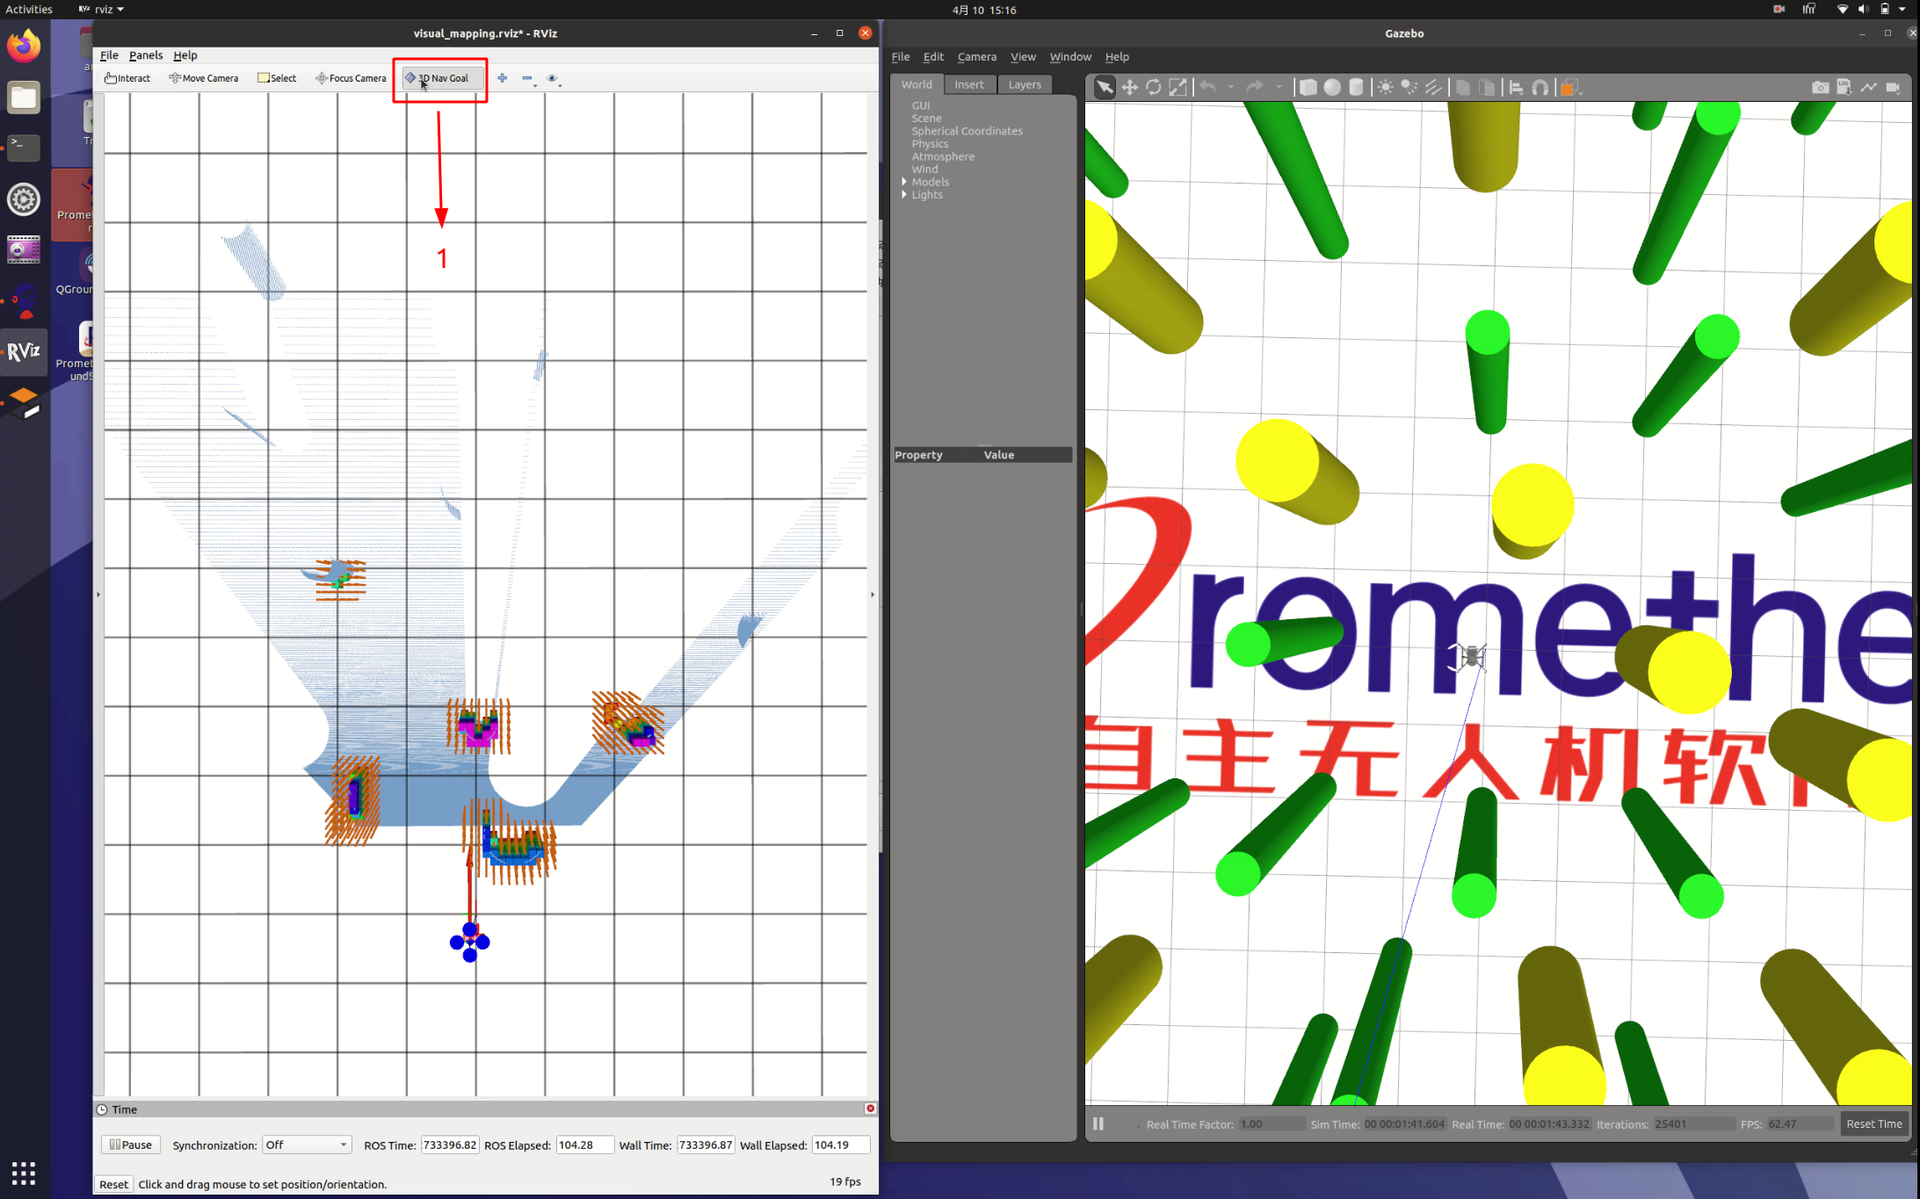Select Gazebo scale mode tool

pyautogui.click(x=1178, y=88)
